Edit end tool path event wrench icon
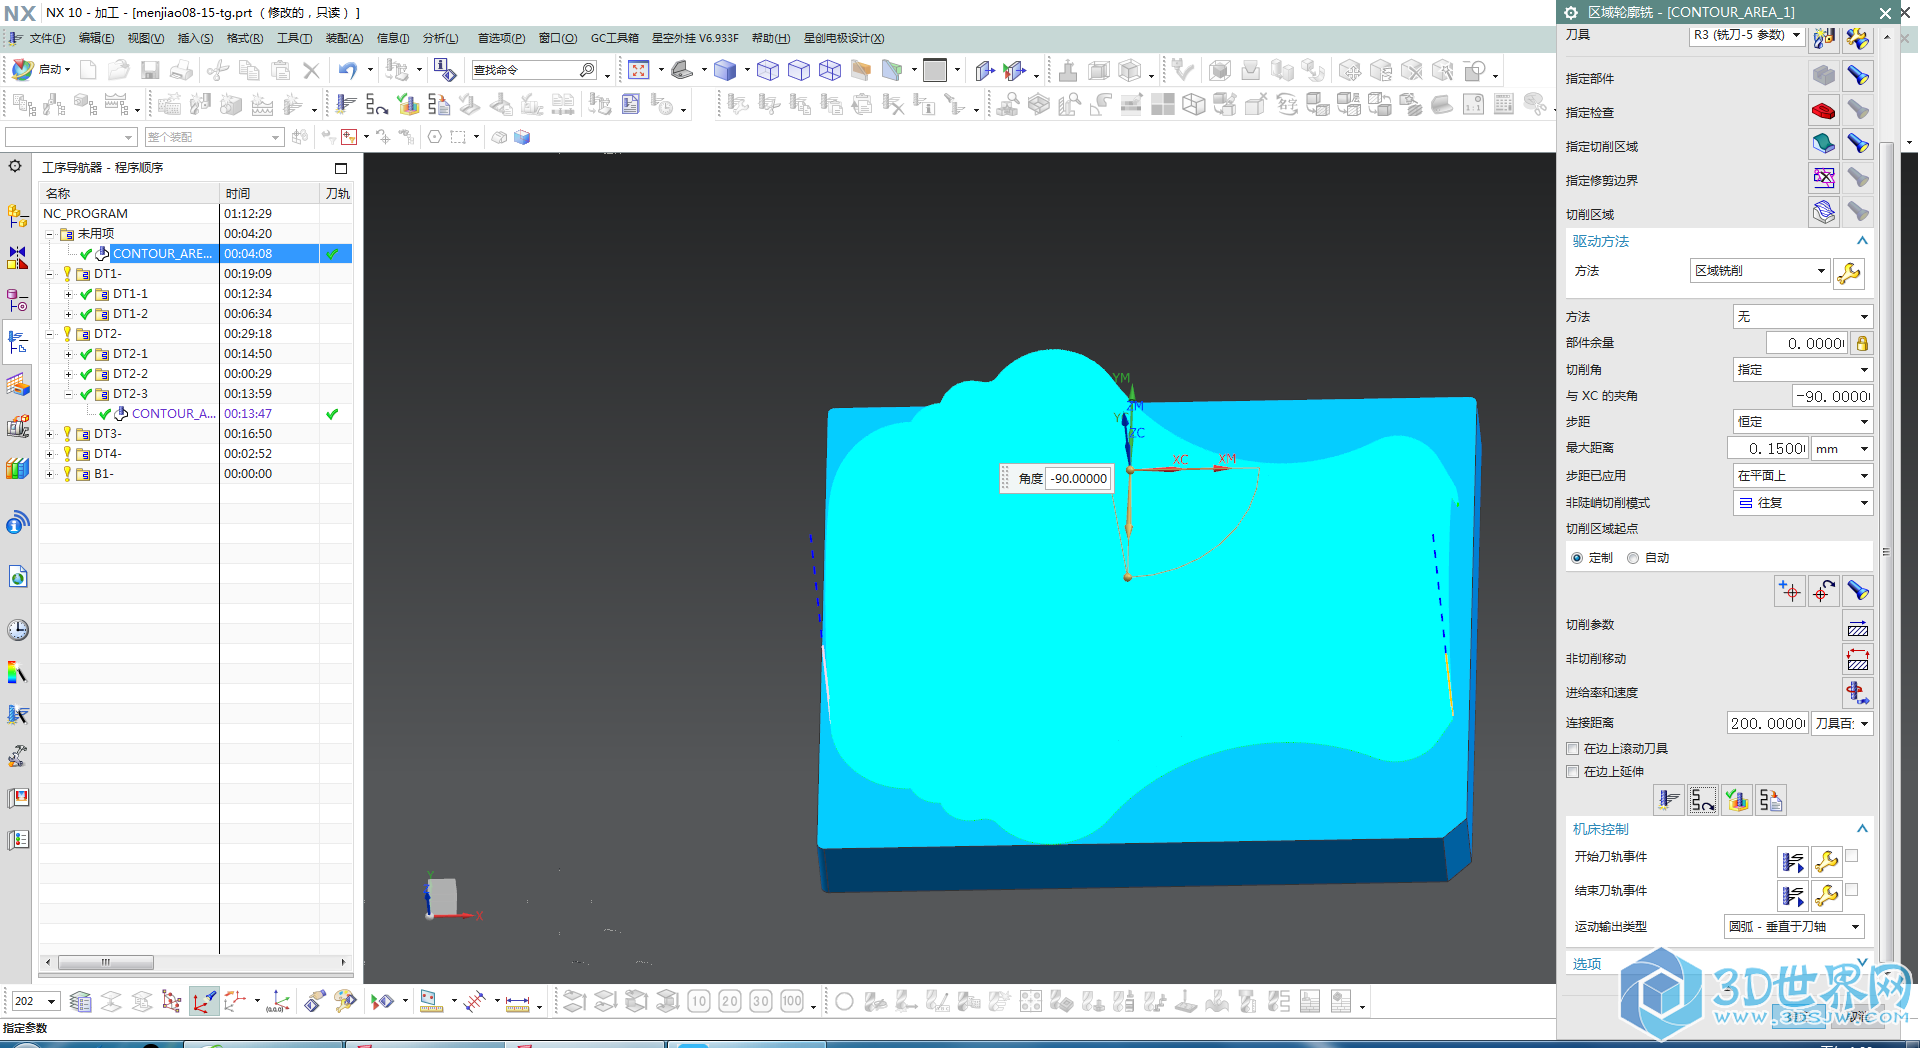 tap(1827, 896)
